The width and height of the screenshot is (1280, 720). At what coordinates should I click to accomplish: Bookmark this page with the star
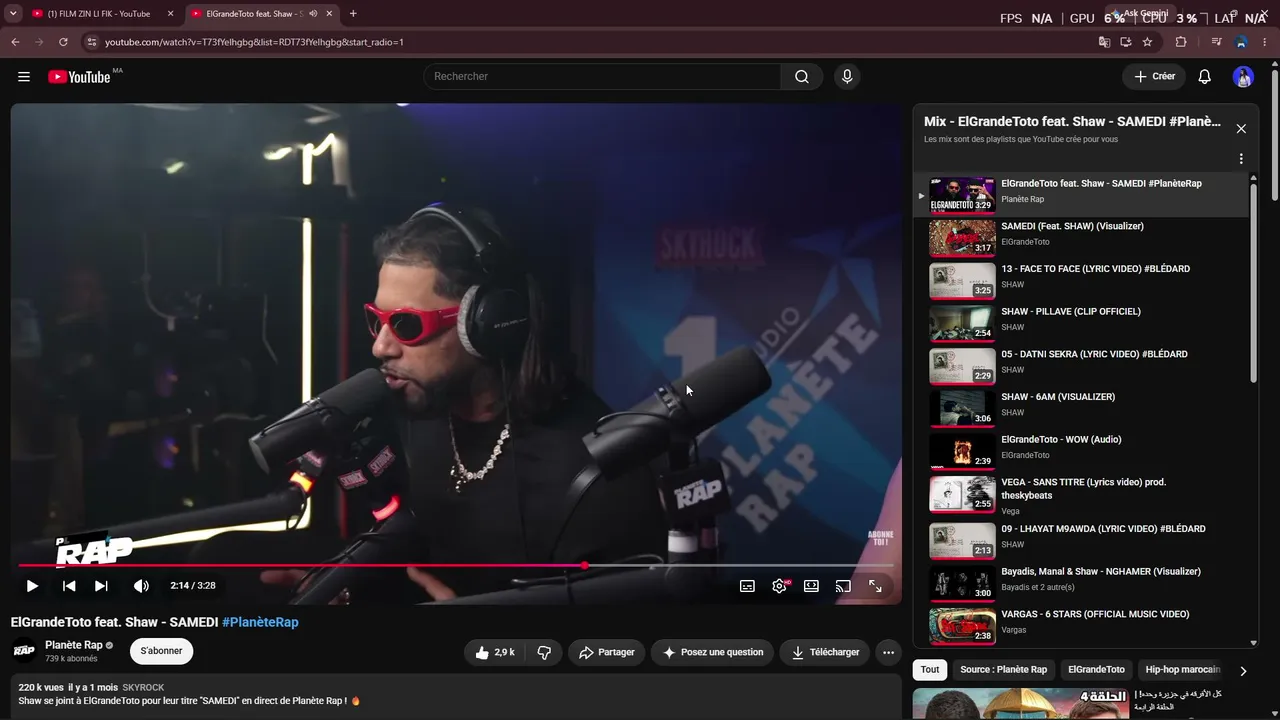pos(1147,42)
